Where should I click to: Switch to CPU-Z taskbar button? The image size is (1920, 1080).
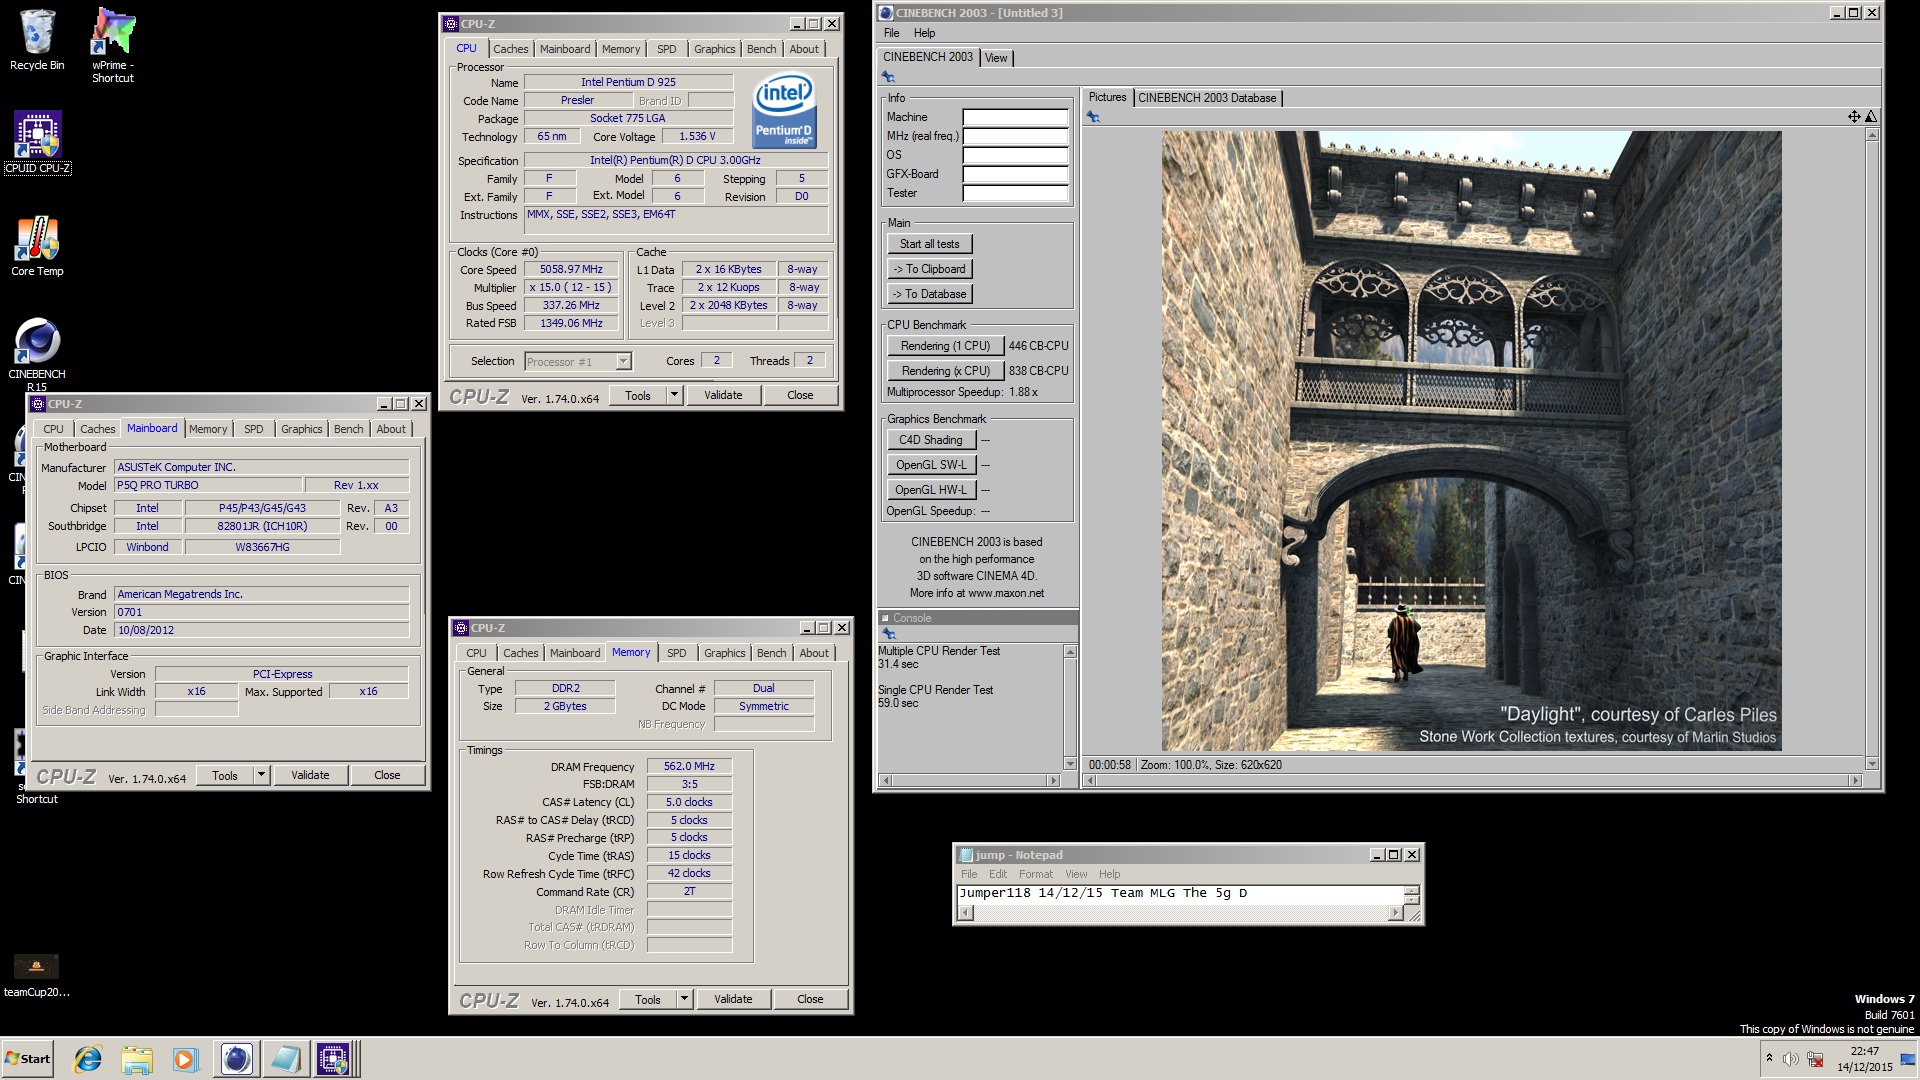(x=334, y=1059)
